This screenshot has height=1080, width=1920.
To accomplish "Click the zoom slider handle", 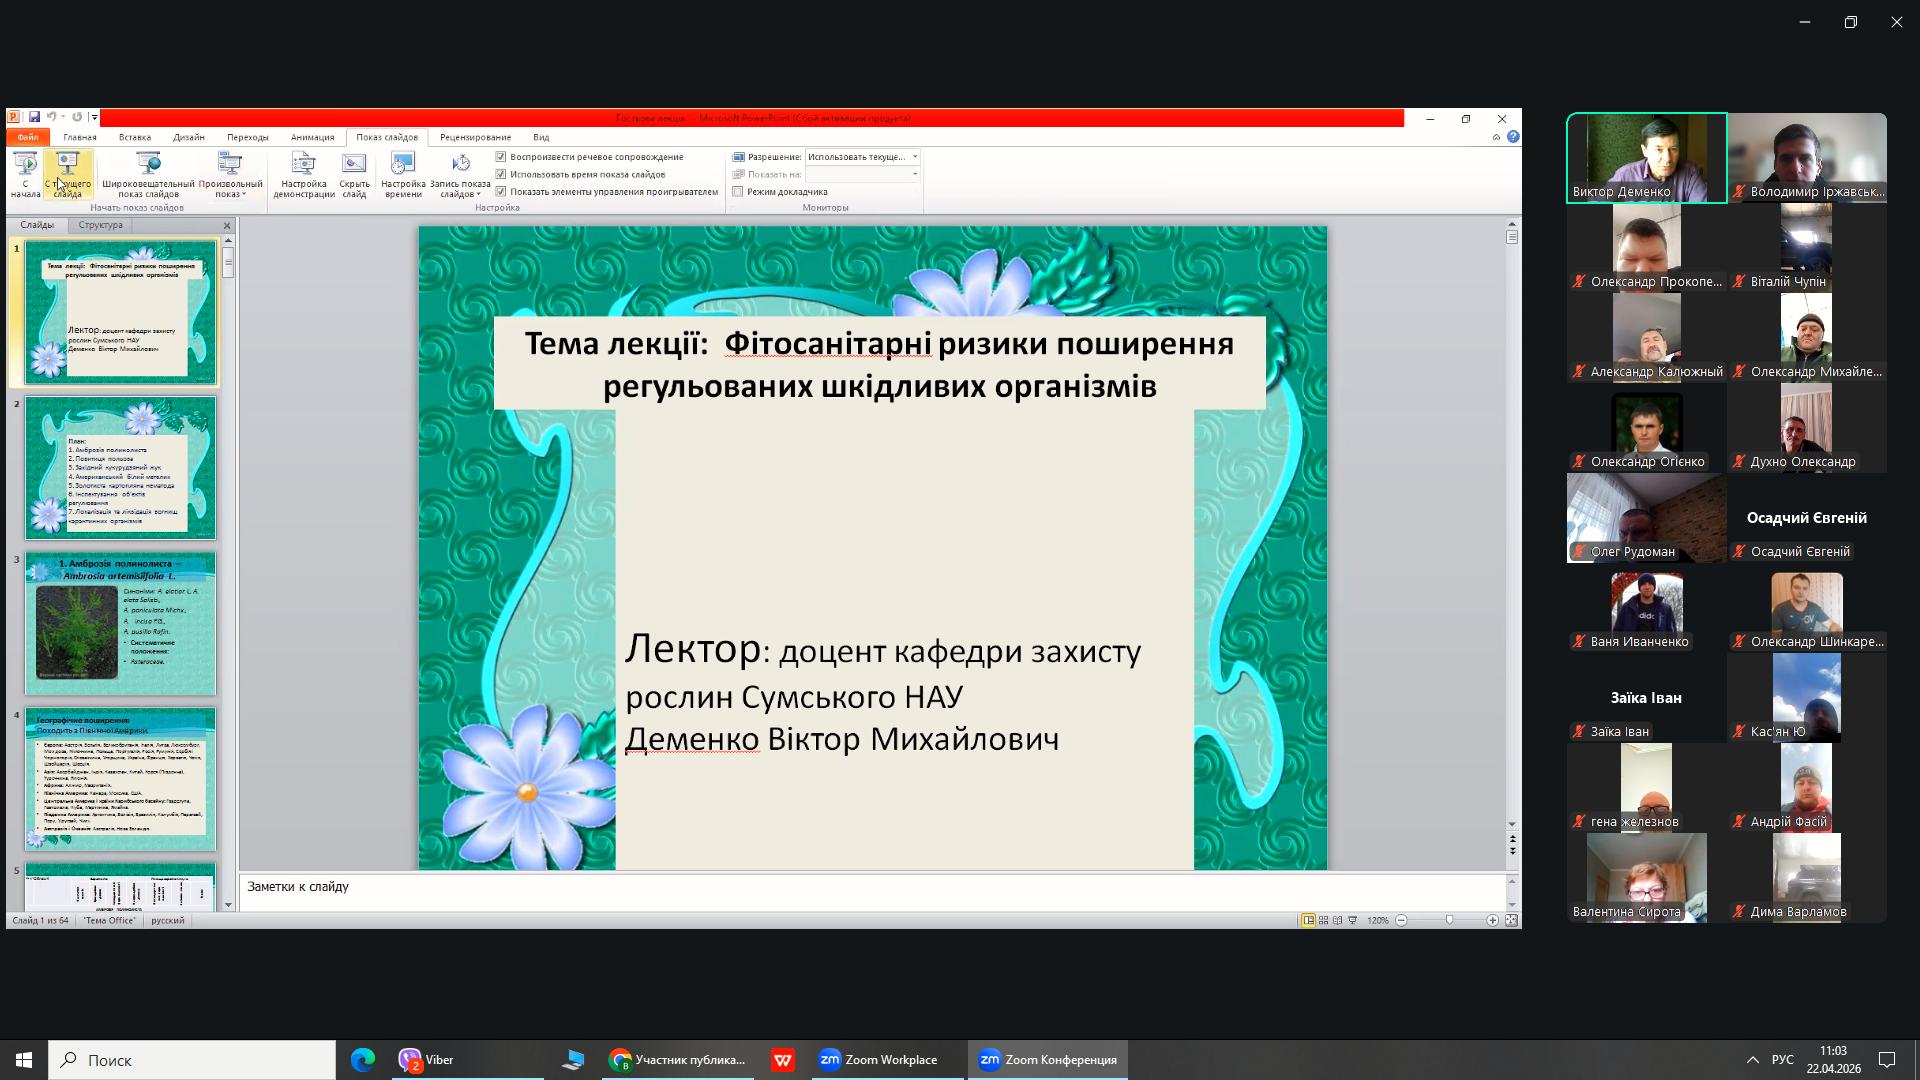I will point(1449,920).
